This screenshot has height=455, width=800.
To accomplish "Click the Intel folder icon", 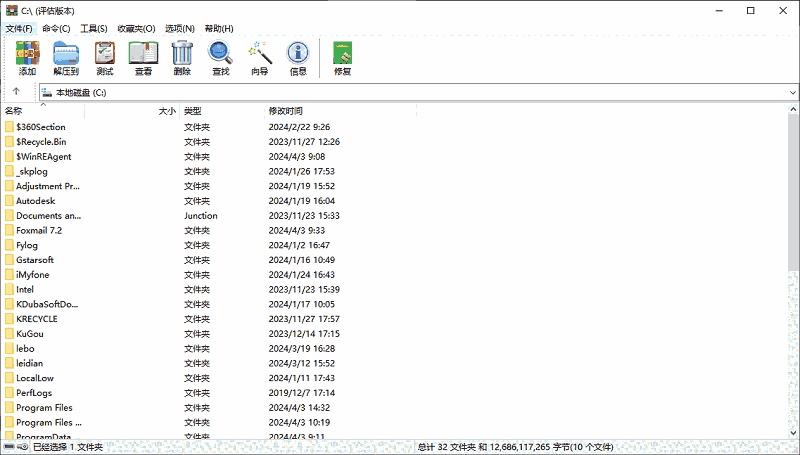I will tap(9, 289).
